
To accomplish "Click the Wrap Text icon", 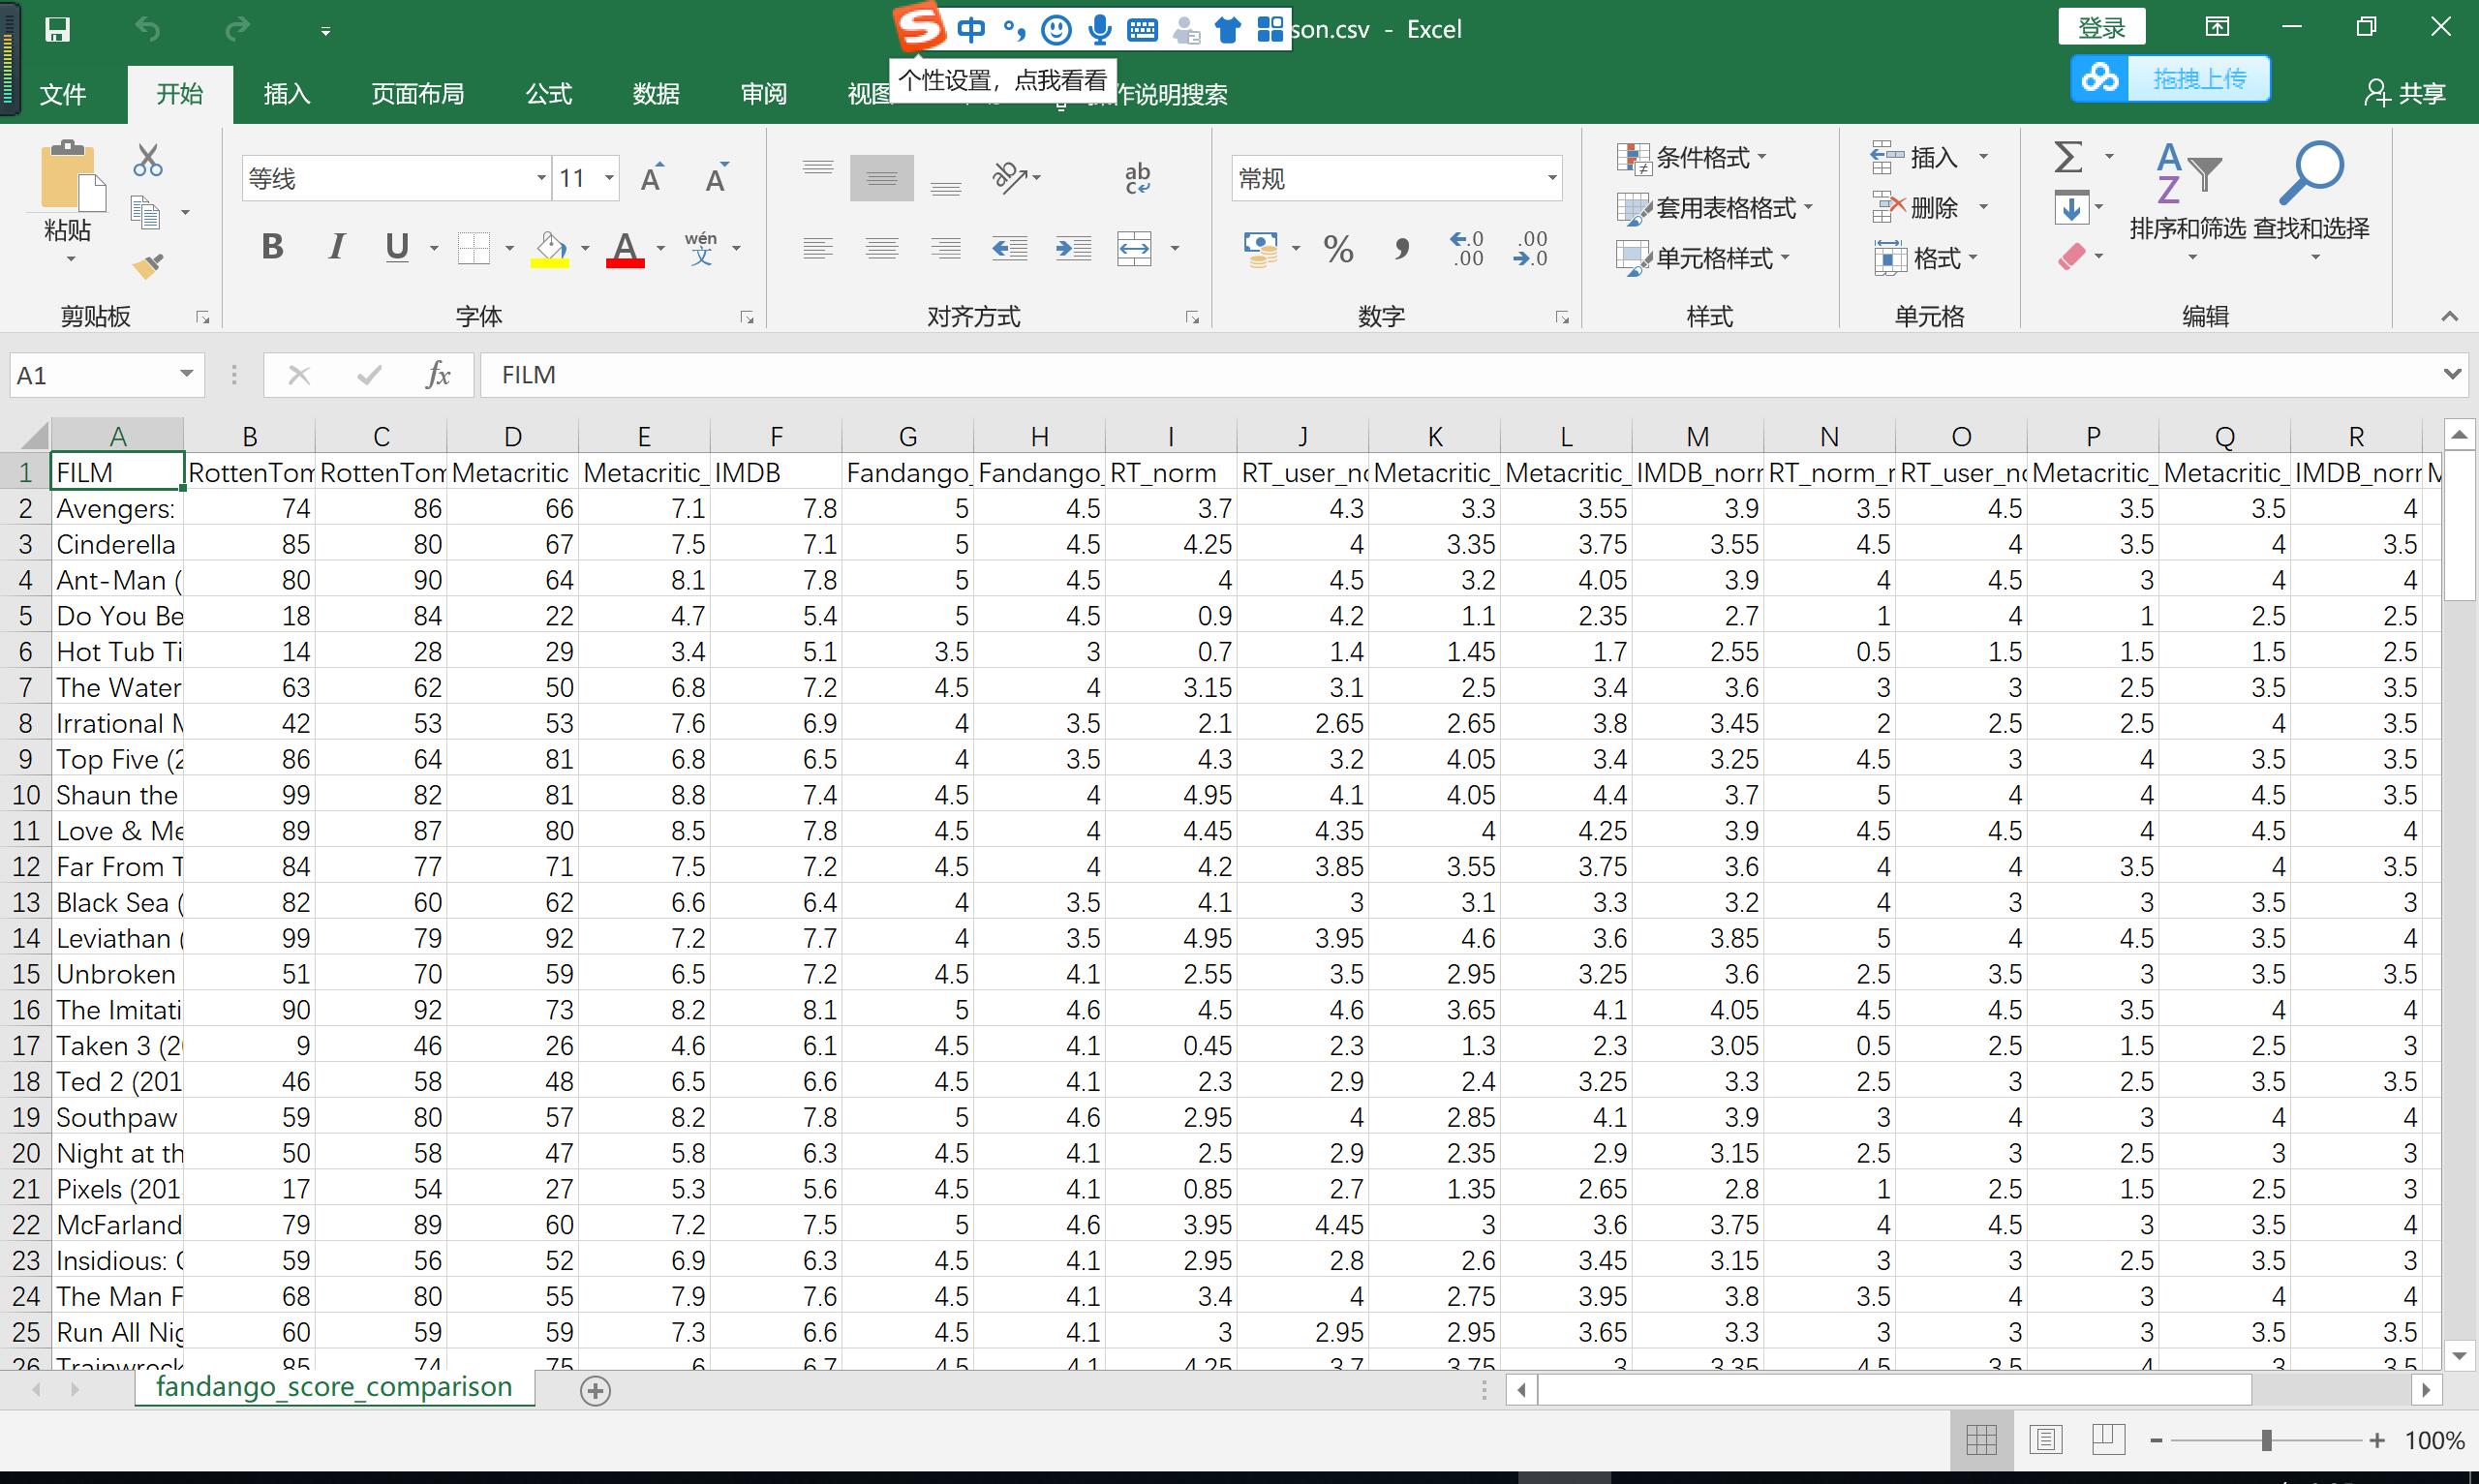I will coord(1137,178).
